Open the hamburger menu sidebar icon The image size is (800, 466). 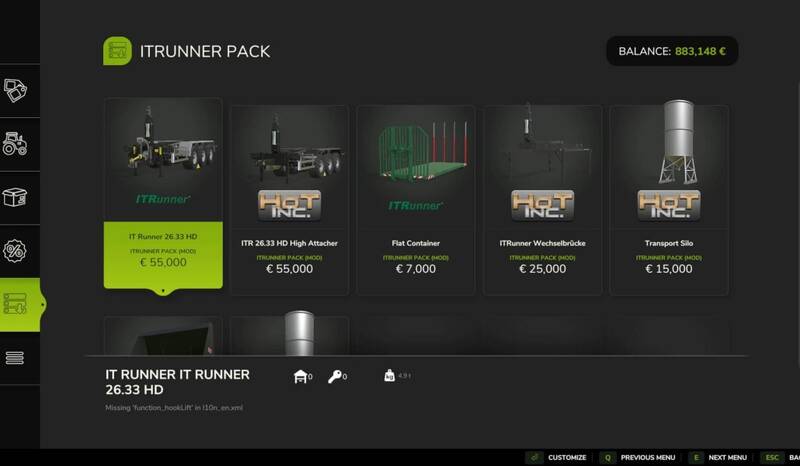coord(15,358)
